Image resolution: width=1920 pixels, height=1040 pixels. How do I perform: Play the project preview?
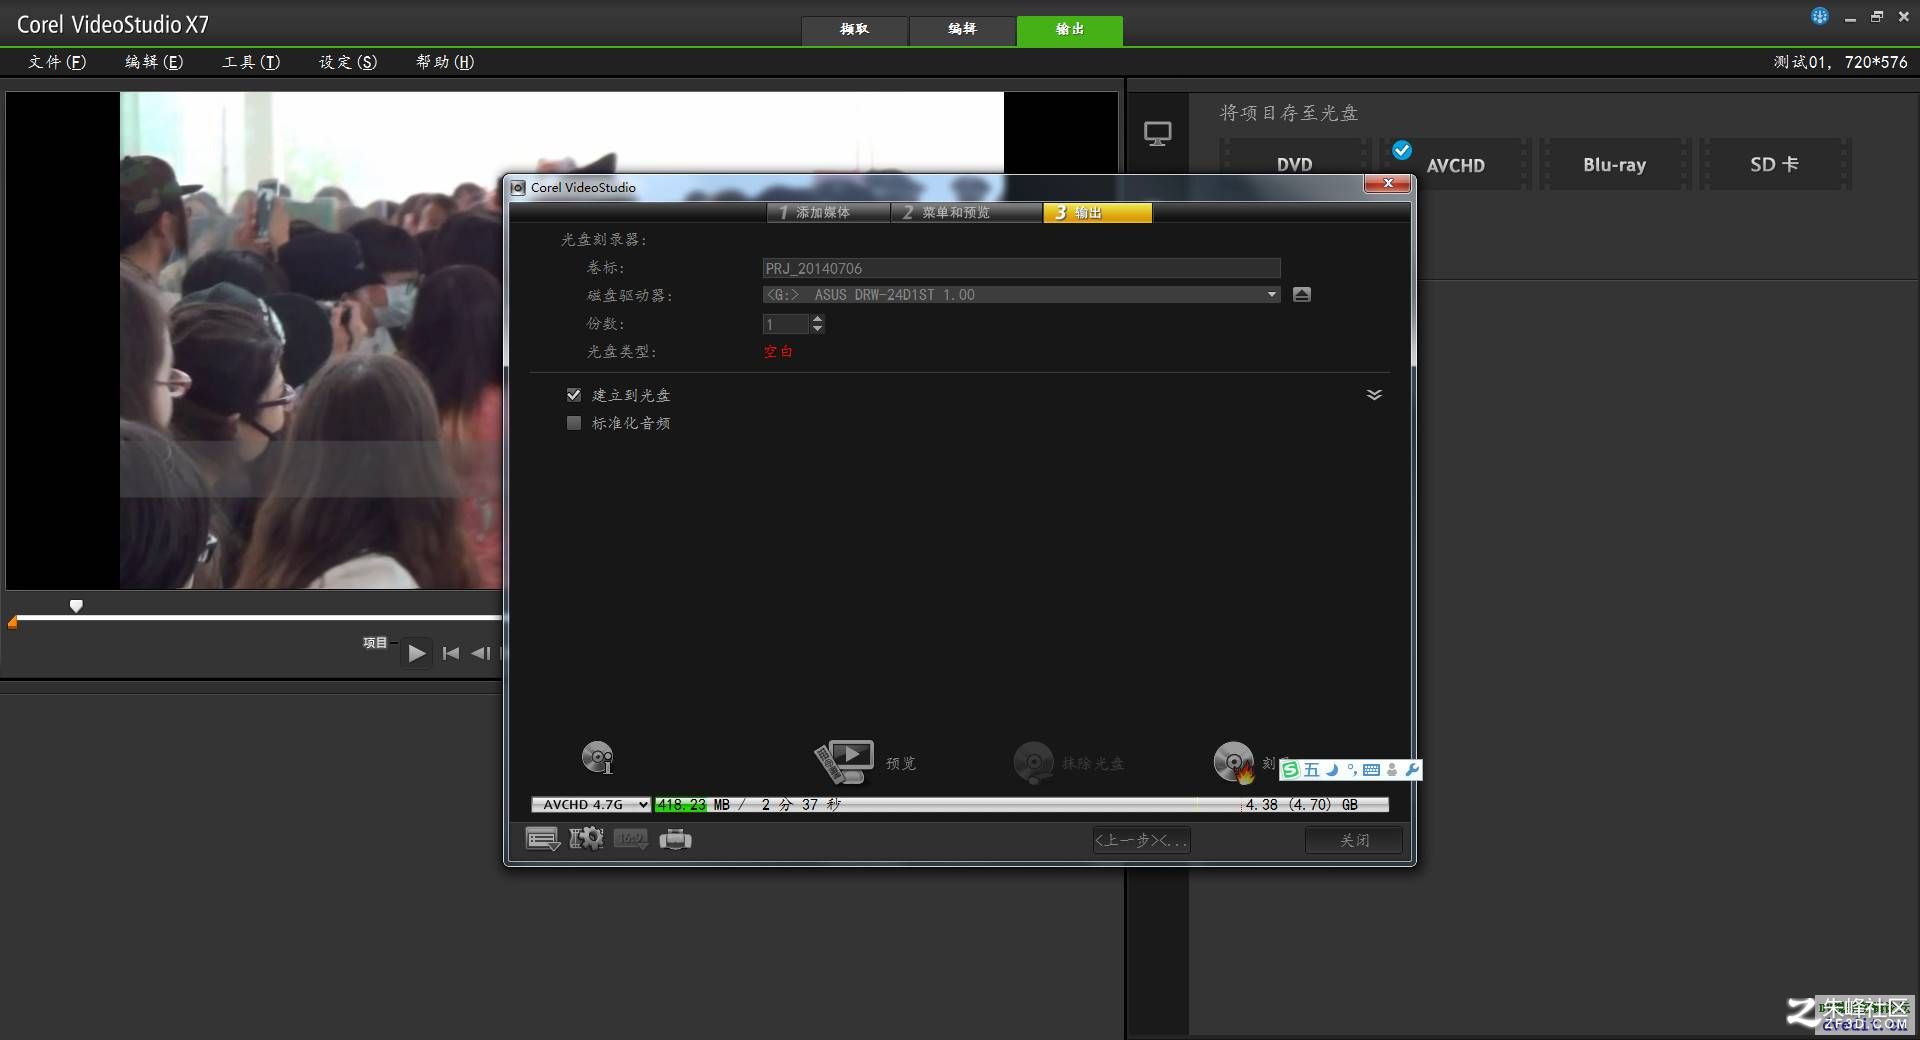pos(417,653)
